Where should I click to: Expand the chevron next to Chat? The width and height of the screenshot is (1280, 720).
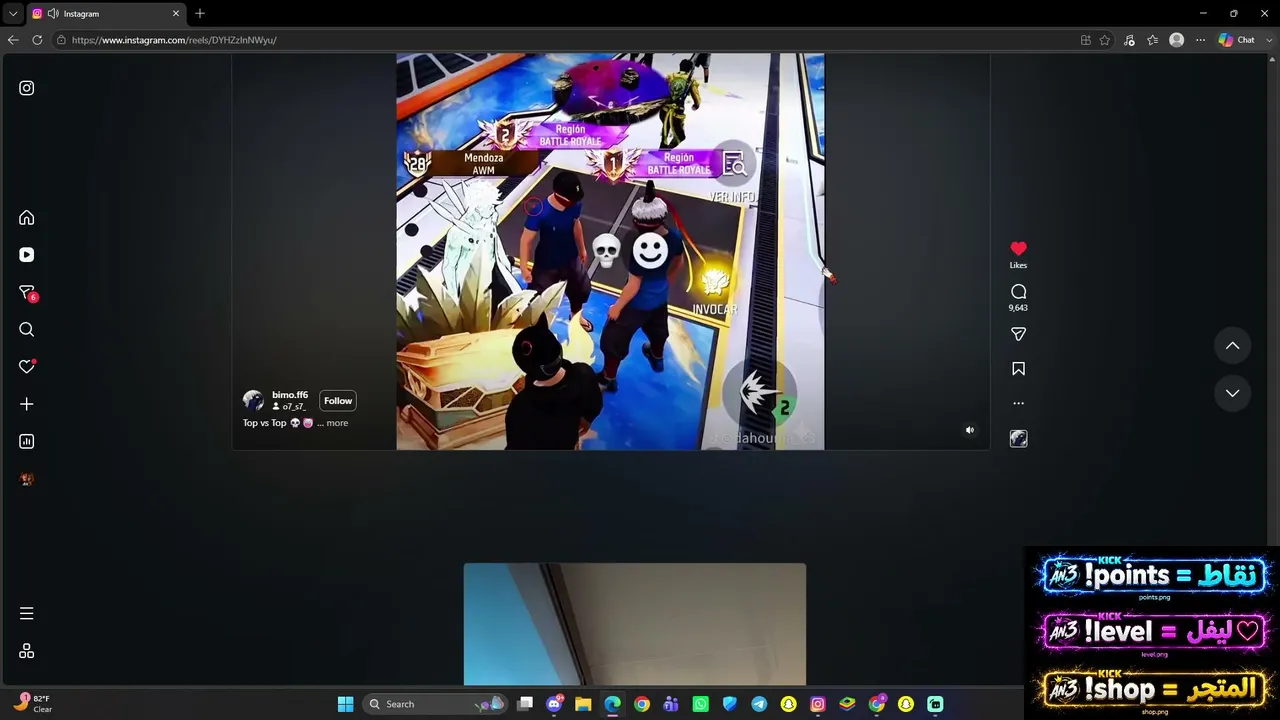(1267, 40)
